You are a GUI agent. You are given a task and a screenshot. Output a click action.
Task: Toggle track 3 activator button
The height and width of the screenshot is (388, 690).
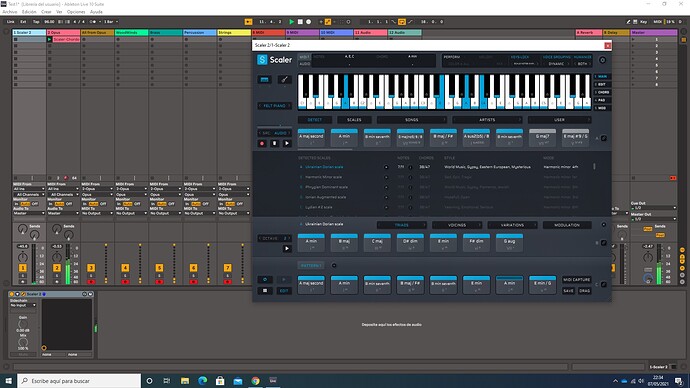(x=91, y=268)
